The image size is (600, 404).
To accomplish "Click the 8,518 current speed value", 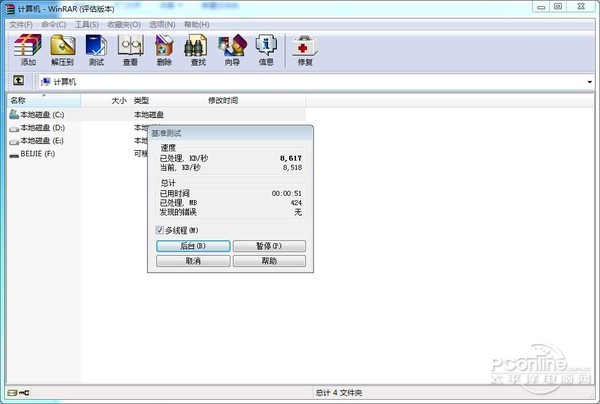I will [x=292, y=168].
